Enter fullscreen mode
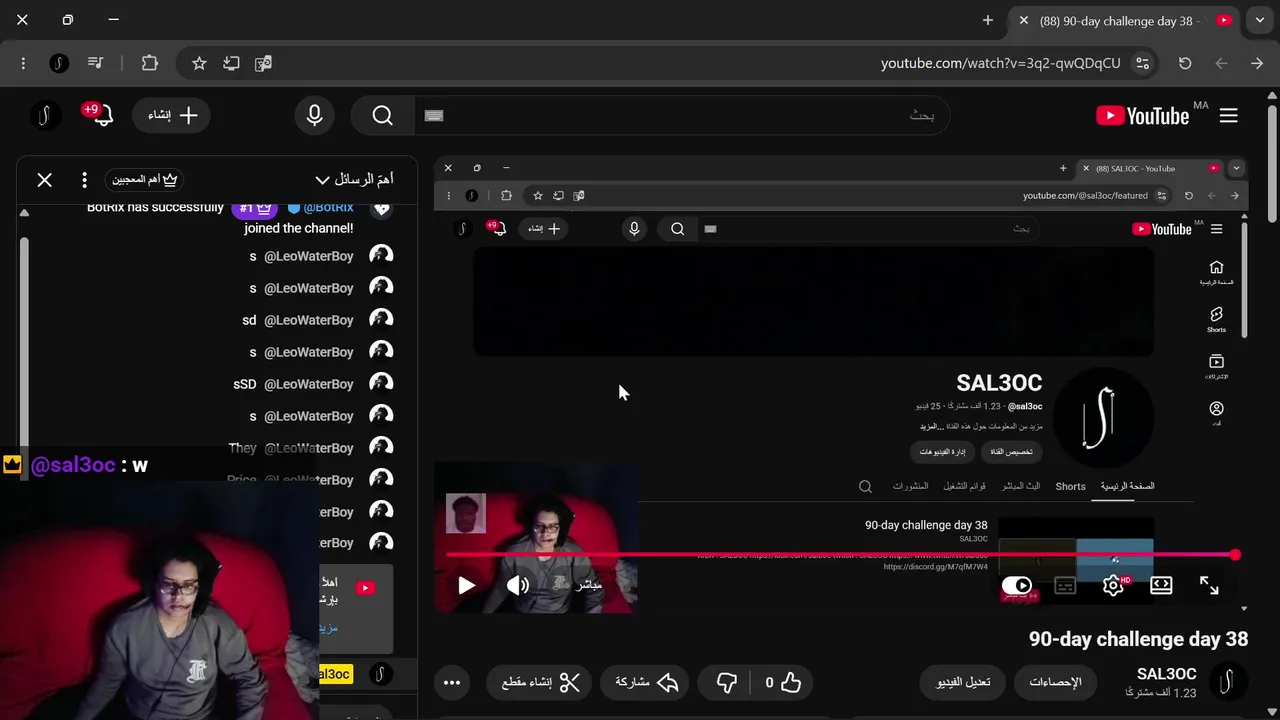 [x=1209, y=586]
